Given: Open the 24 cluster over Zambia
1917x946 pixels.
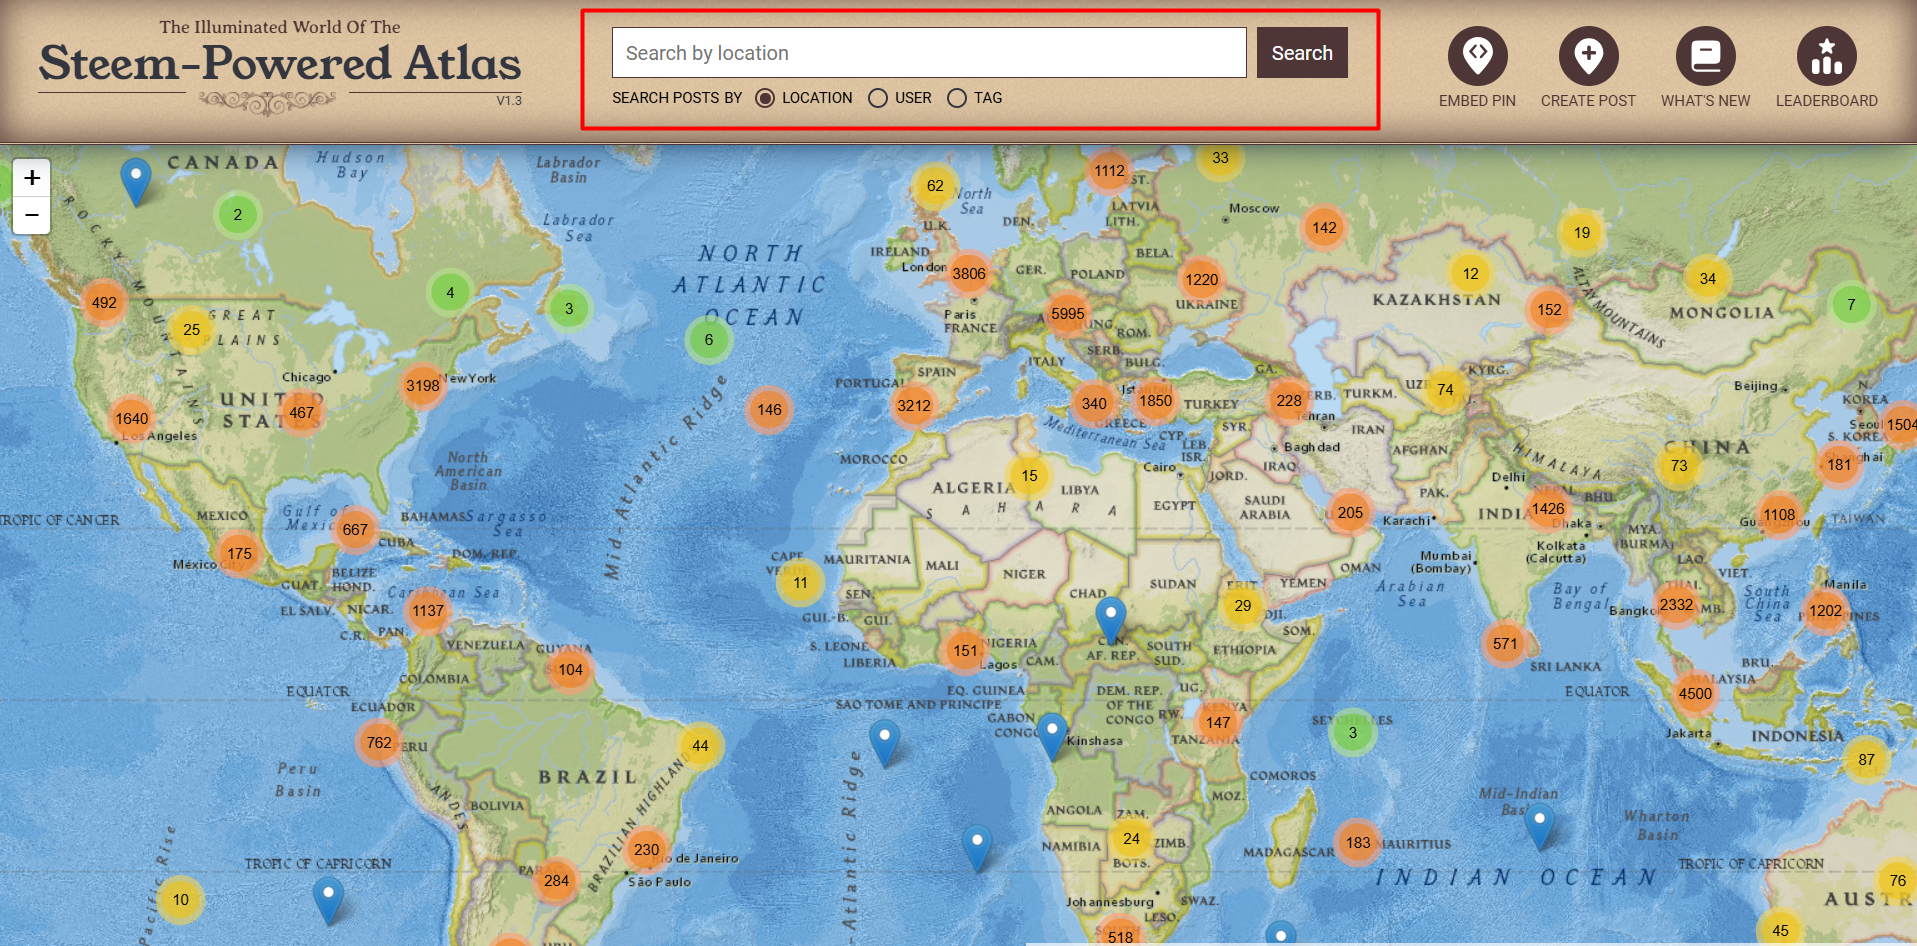Looking at the screenshot, I should pyautogui.click(x=1132, y=839).
